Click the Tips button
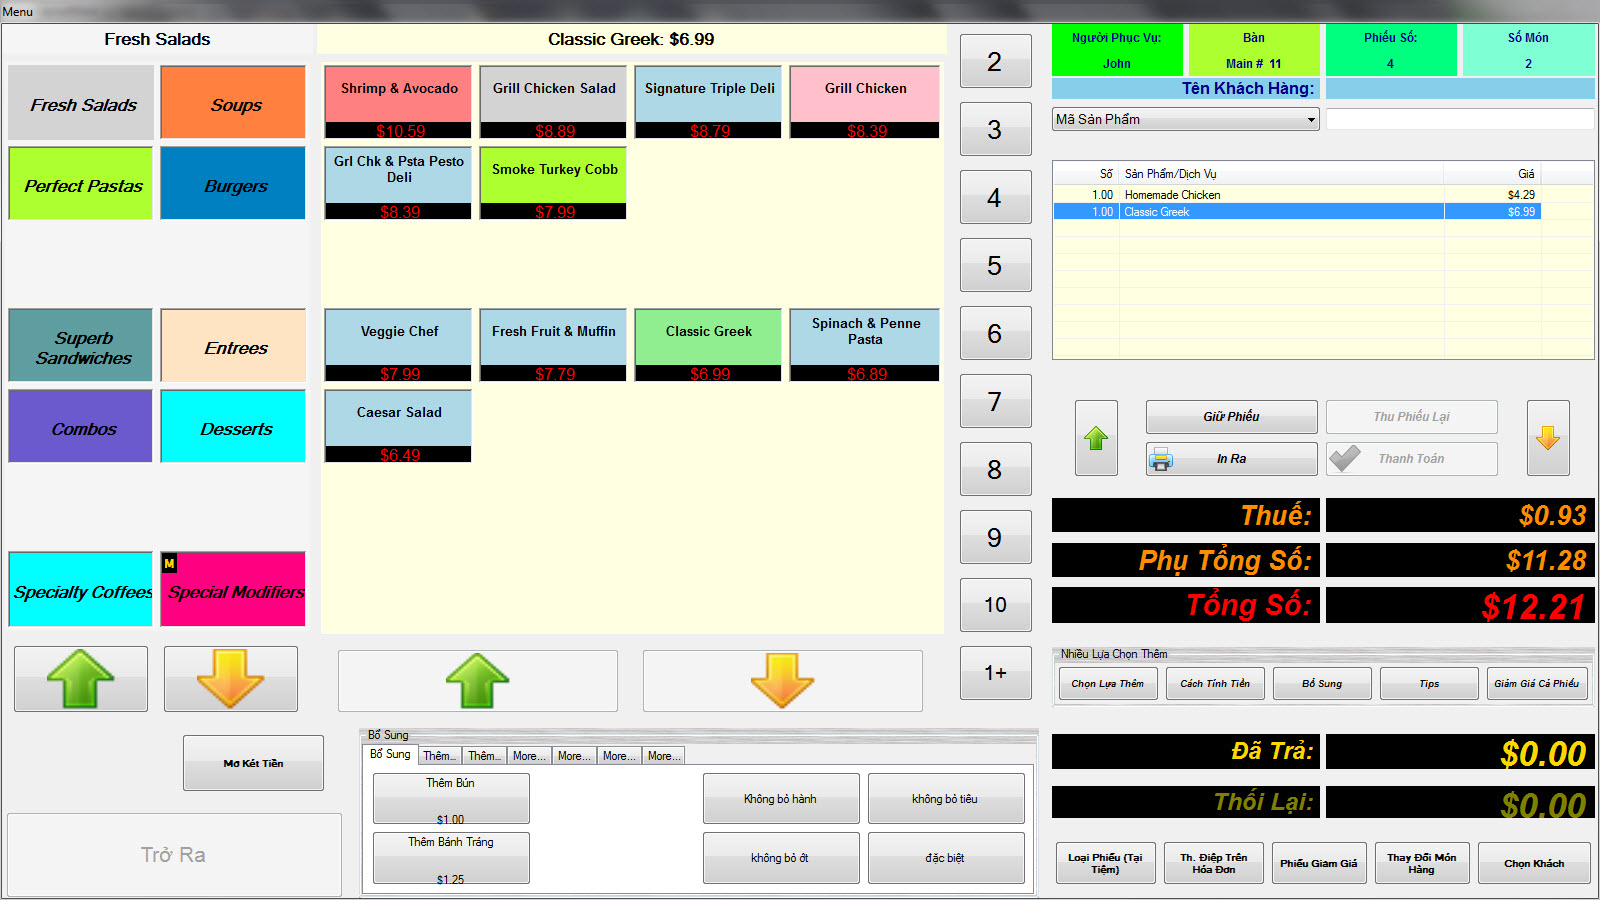Image resolution: width=1600 pixels, height=900 pixels. pyautogui.click(x=1429, y=684)
